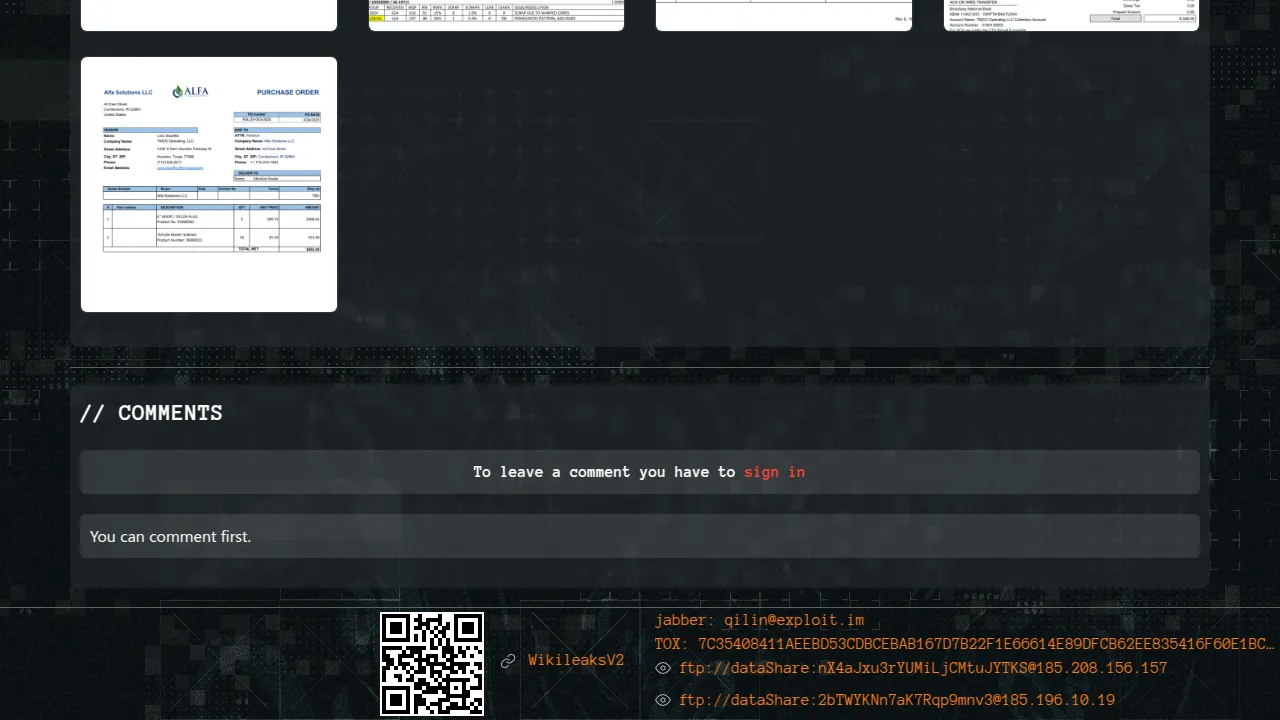Click the FTP link ending in 185.196.10.19
The image size is (1280, 720).
(897, 701)
